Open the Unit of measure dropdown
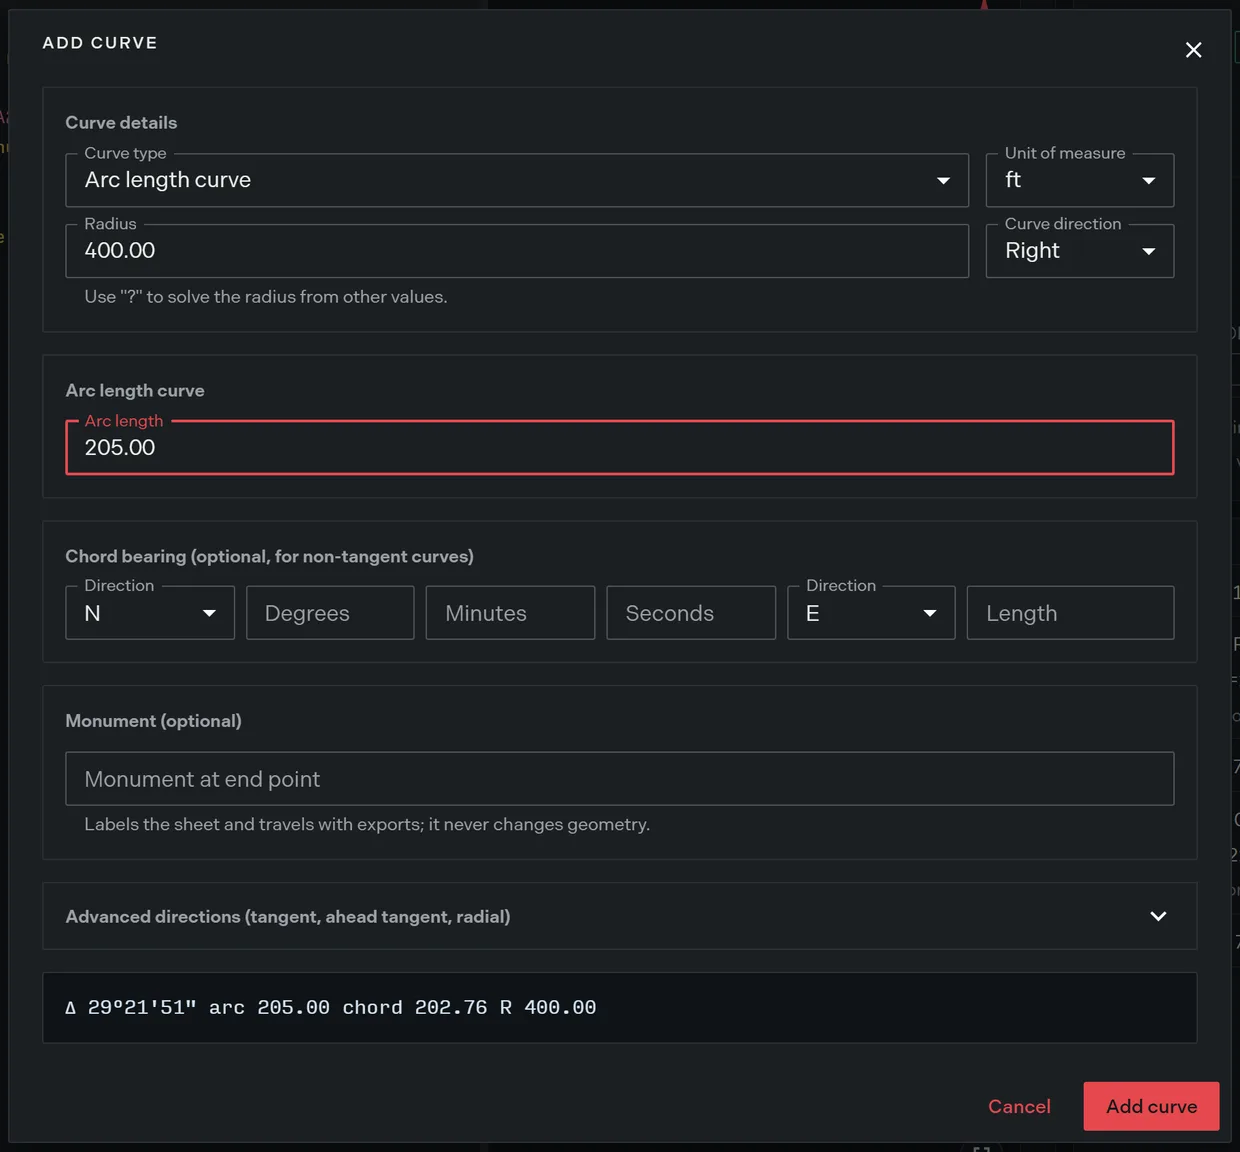Image resolution: width=1240 pixels, height=1152 pixels. pos(1080,180)
